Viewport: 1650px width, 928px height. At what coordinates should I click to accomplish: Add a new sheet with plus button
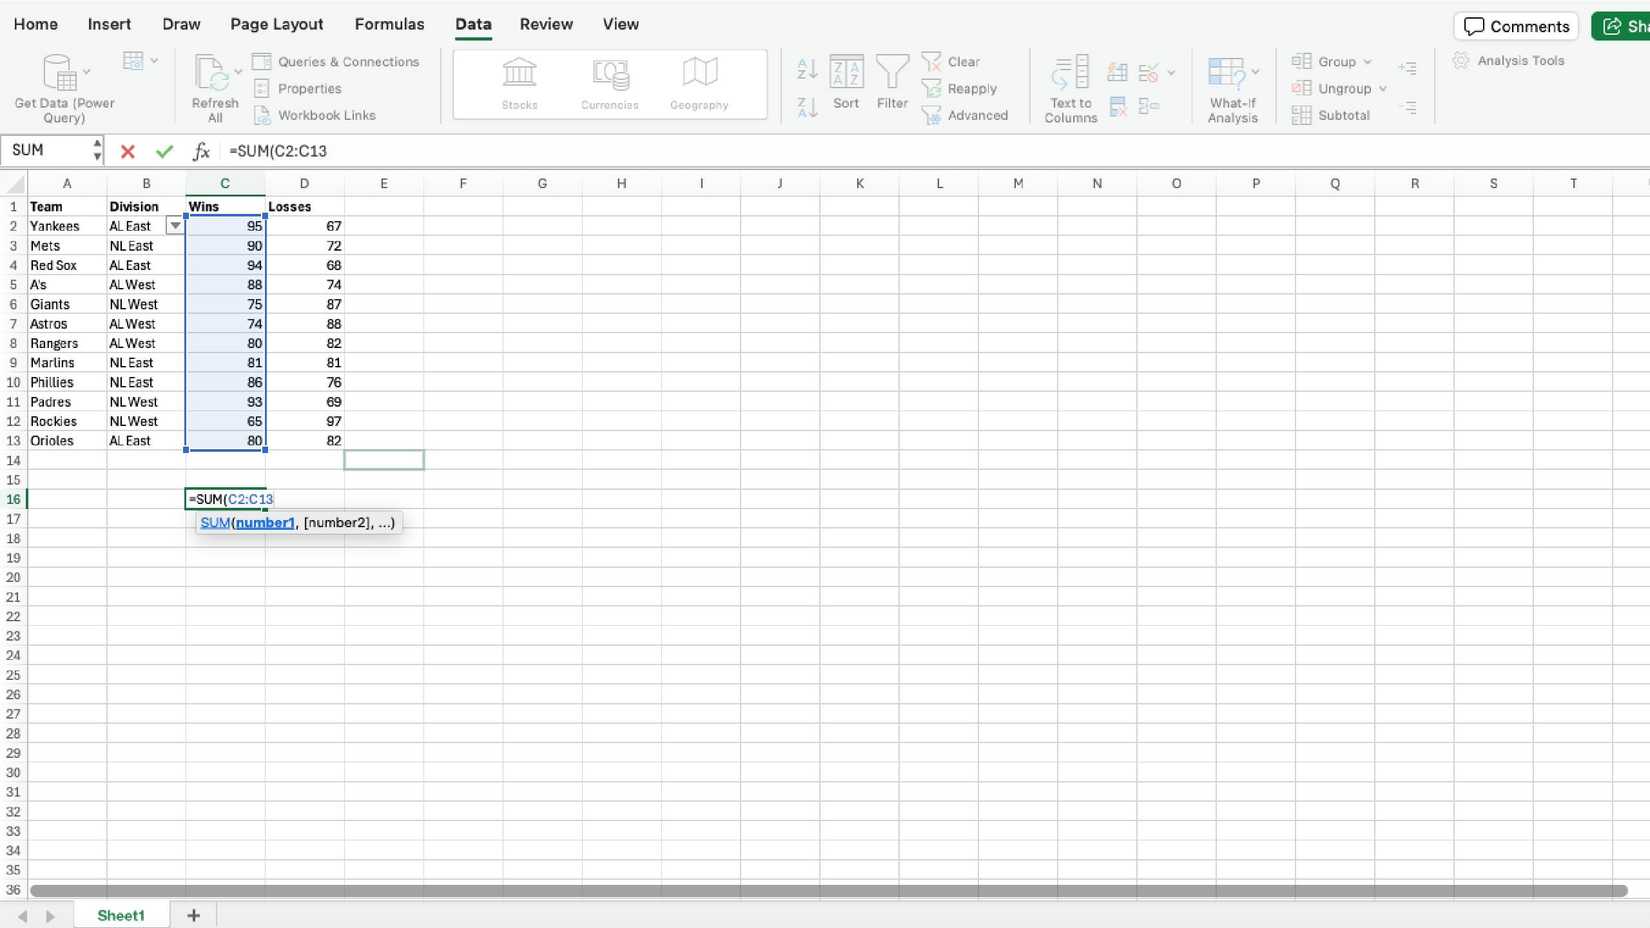point(194,915)
